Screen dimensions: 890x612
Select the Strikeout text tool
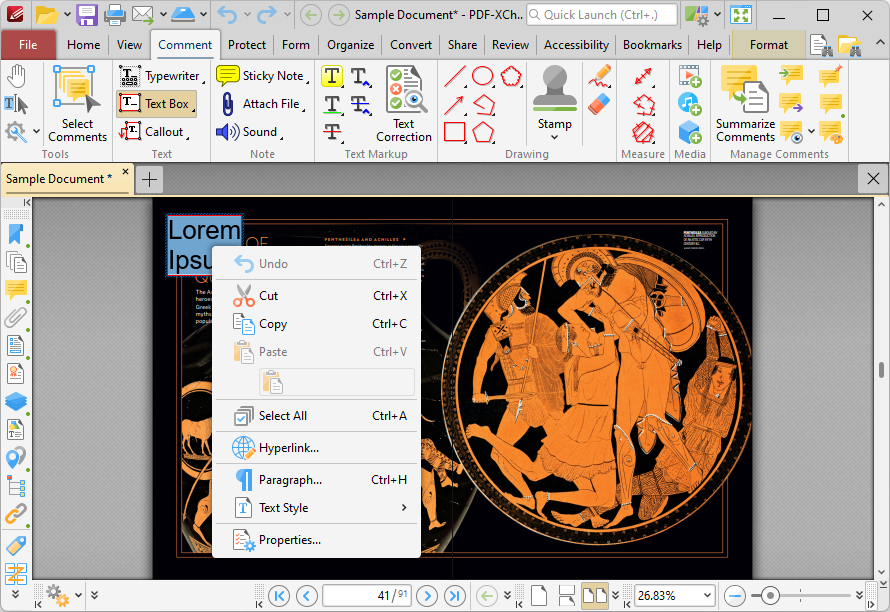click(333, 132)
